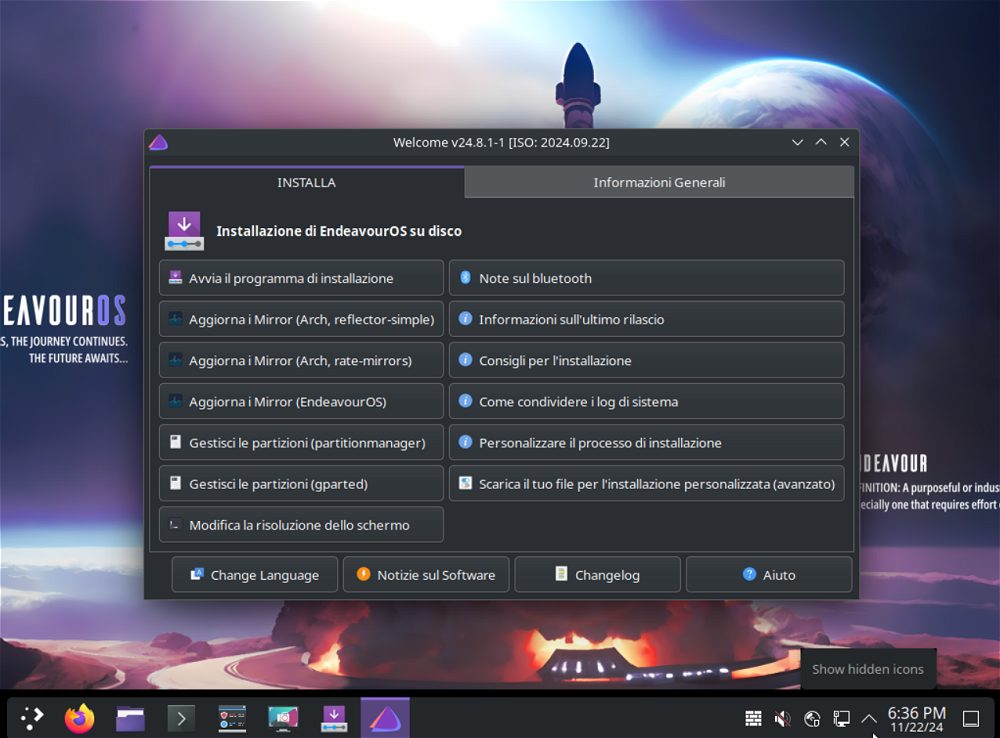Click Aggiorna i Mirror (Arch, rate-mirrors)
This screenshot has height=738, width=1000.
click(x=301, y=360)
